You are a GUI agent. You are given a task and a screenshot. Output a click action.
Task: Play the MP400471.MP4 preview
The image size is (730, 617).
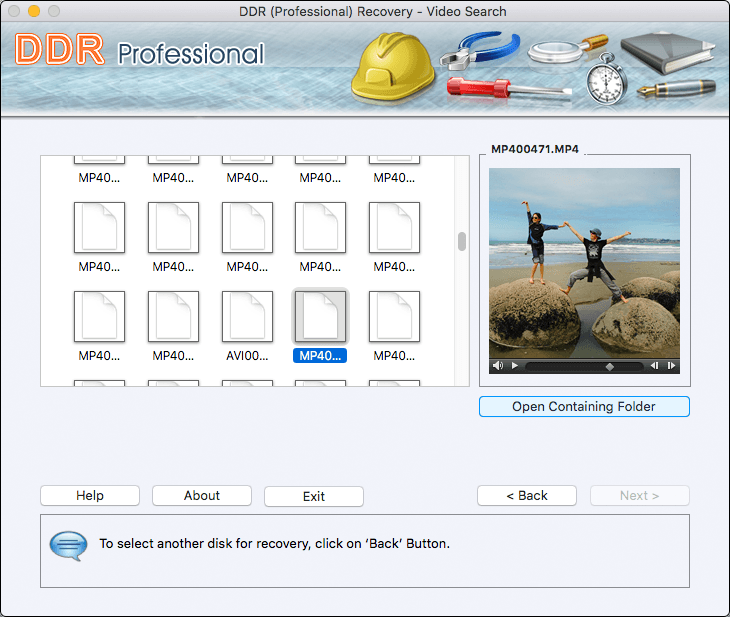click(x=515, y=366)
